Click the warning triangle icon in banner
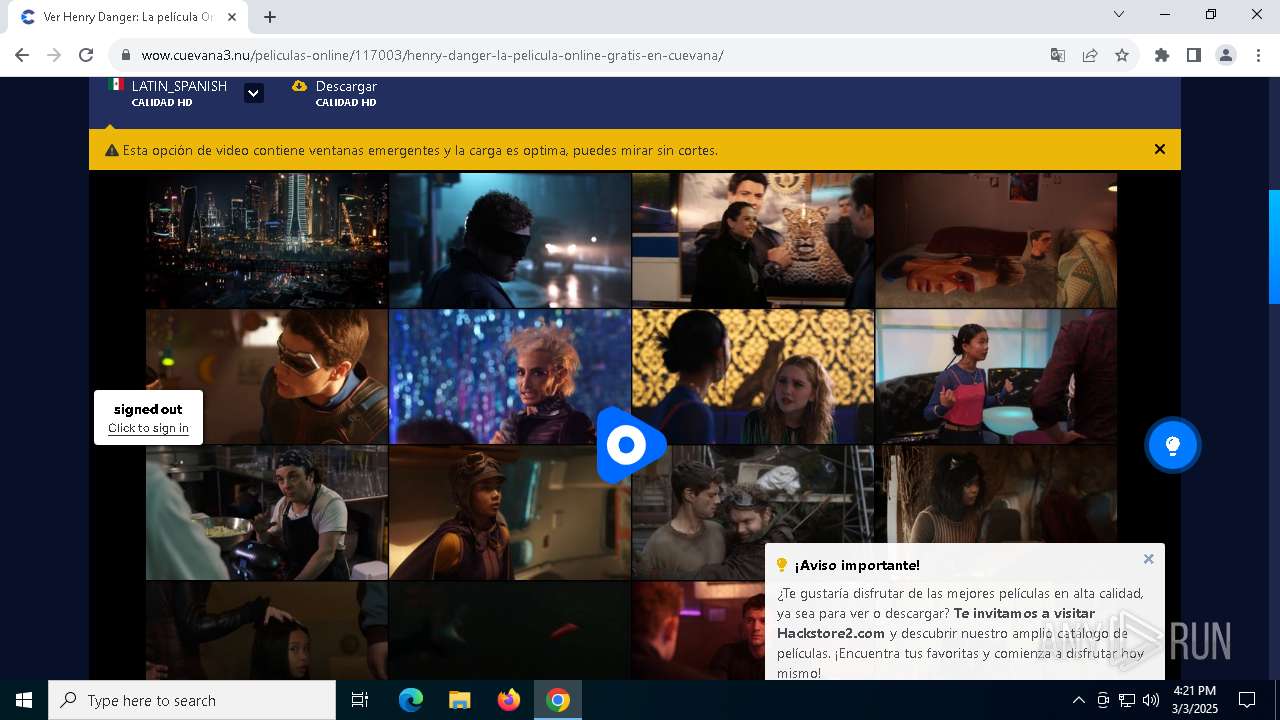 point(112,150)
